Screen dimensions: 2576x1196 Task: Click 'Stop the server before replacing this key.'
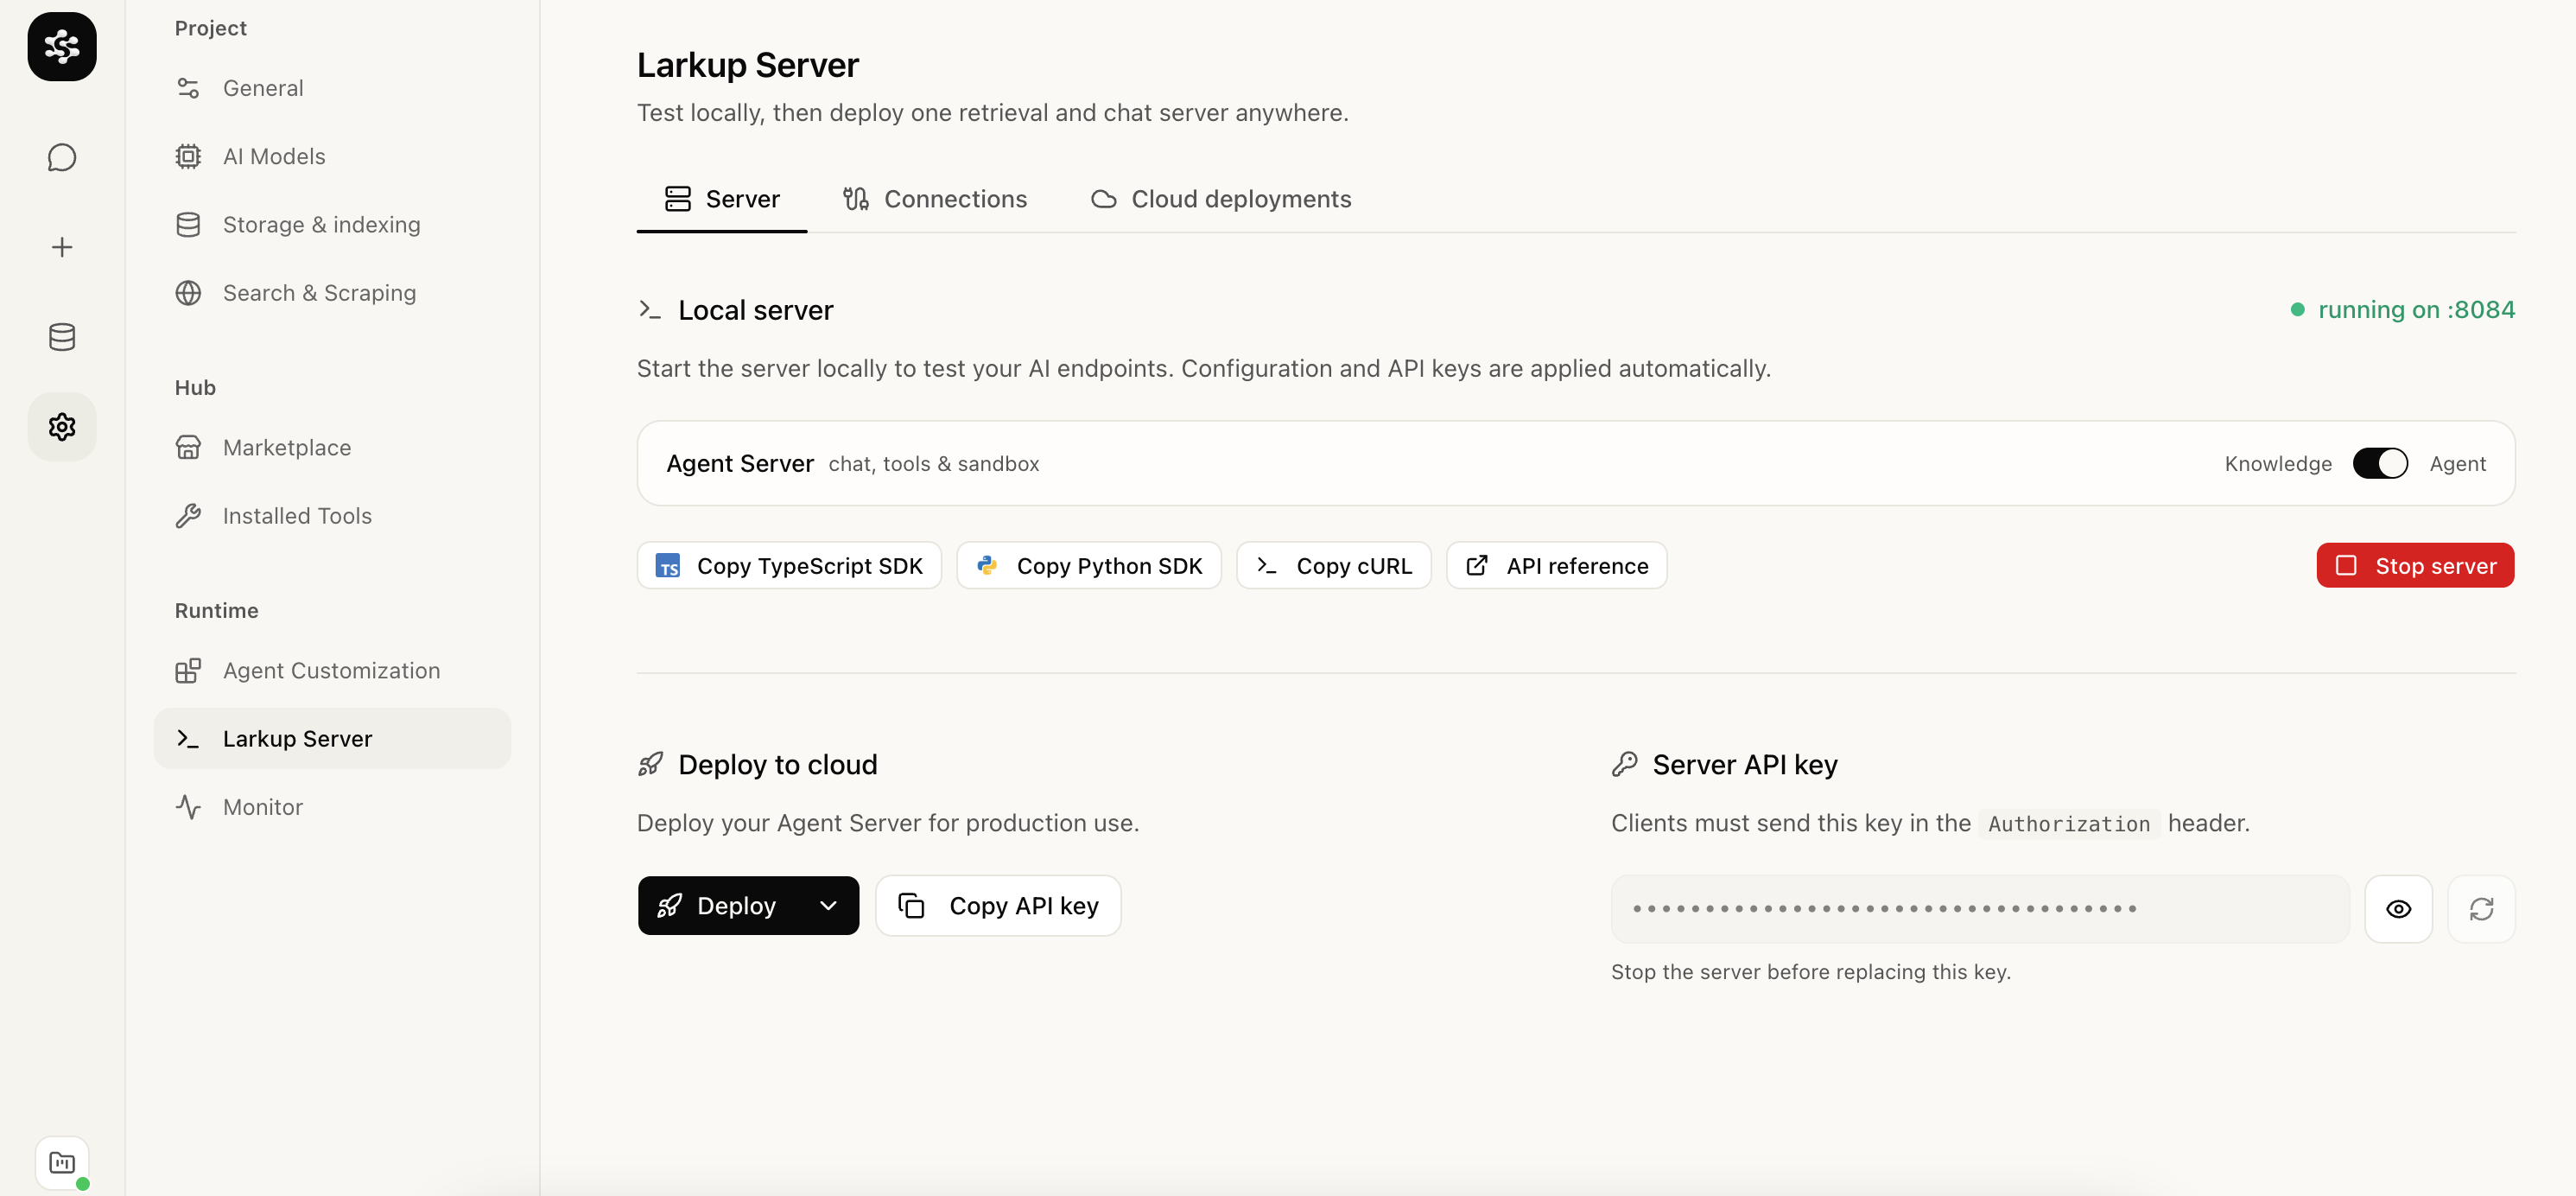coord(1811,972)
